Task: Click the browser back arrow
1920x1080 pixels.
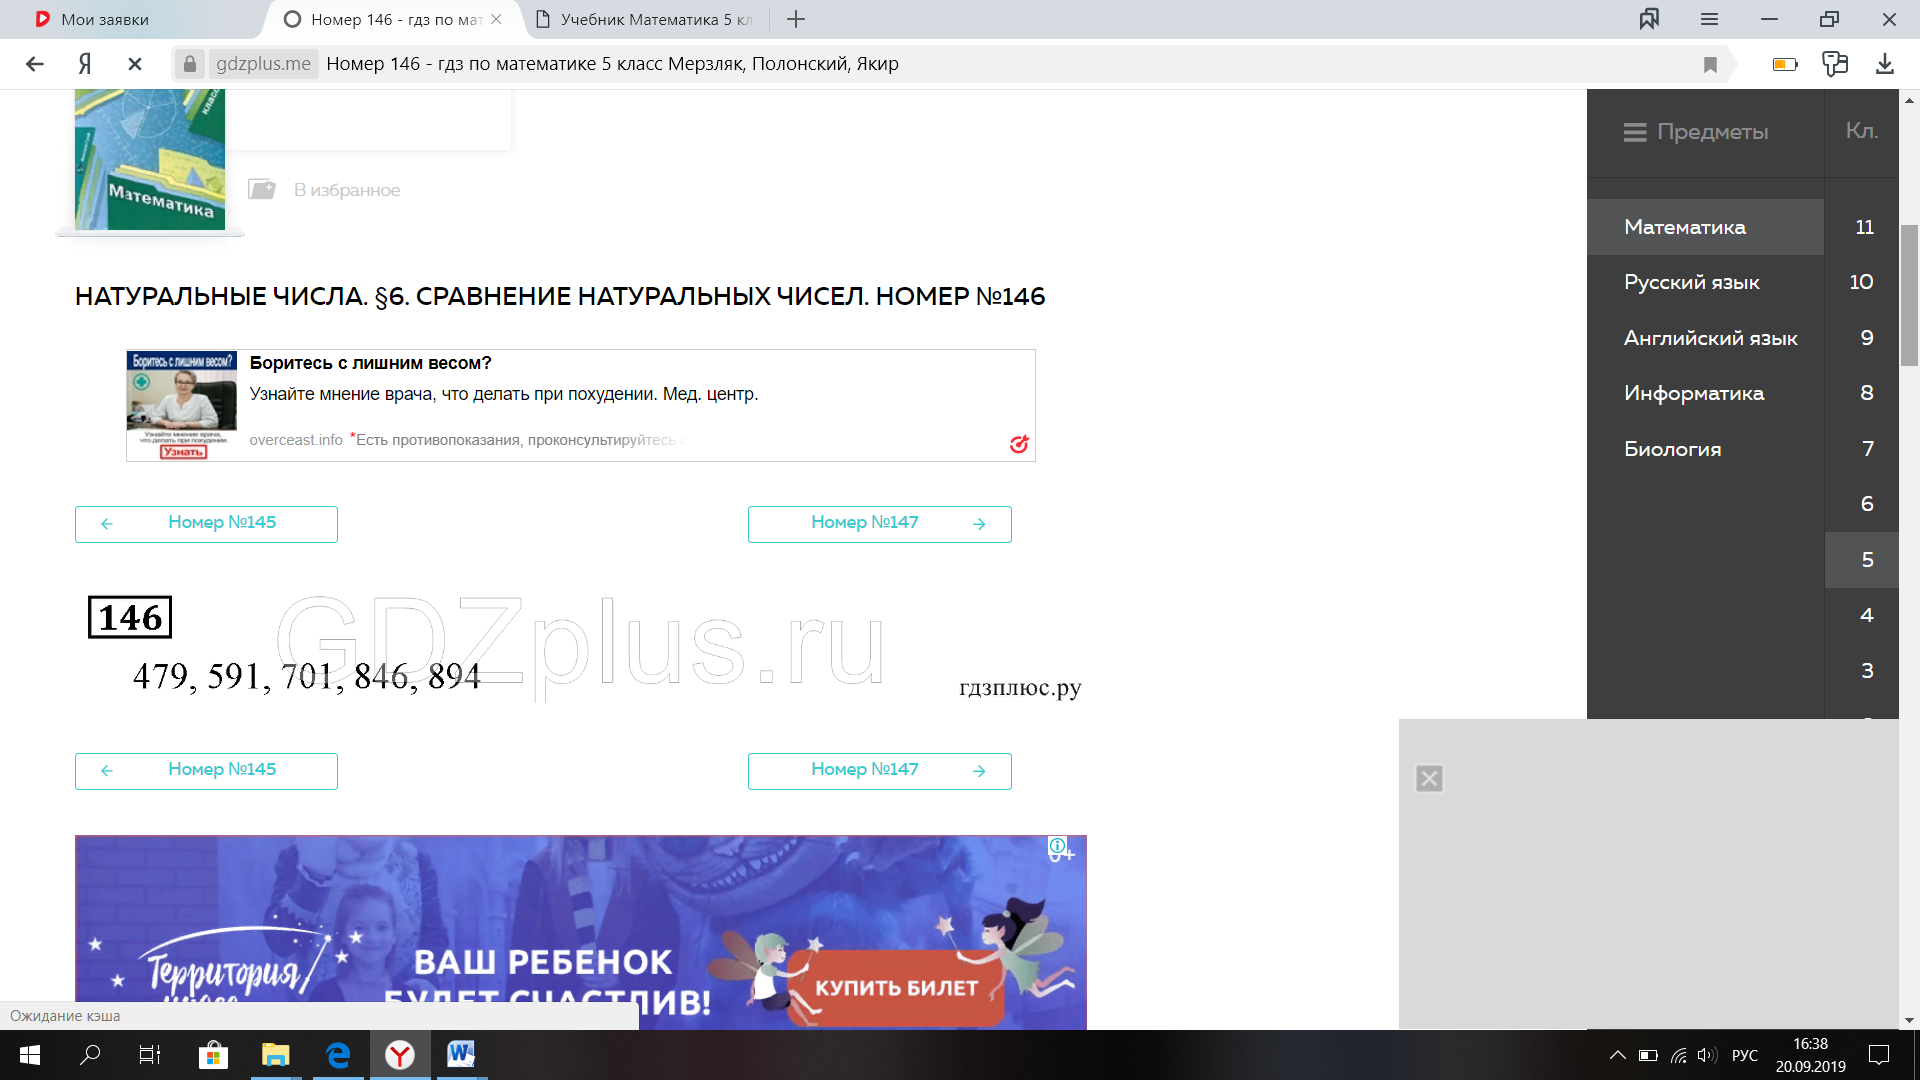Action: tap(35, 64)
